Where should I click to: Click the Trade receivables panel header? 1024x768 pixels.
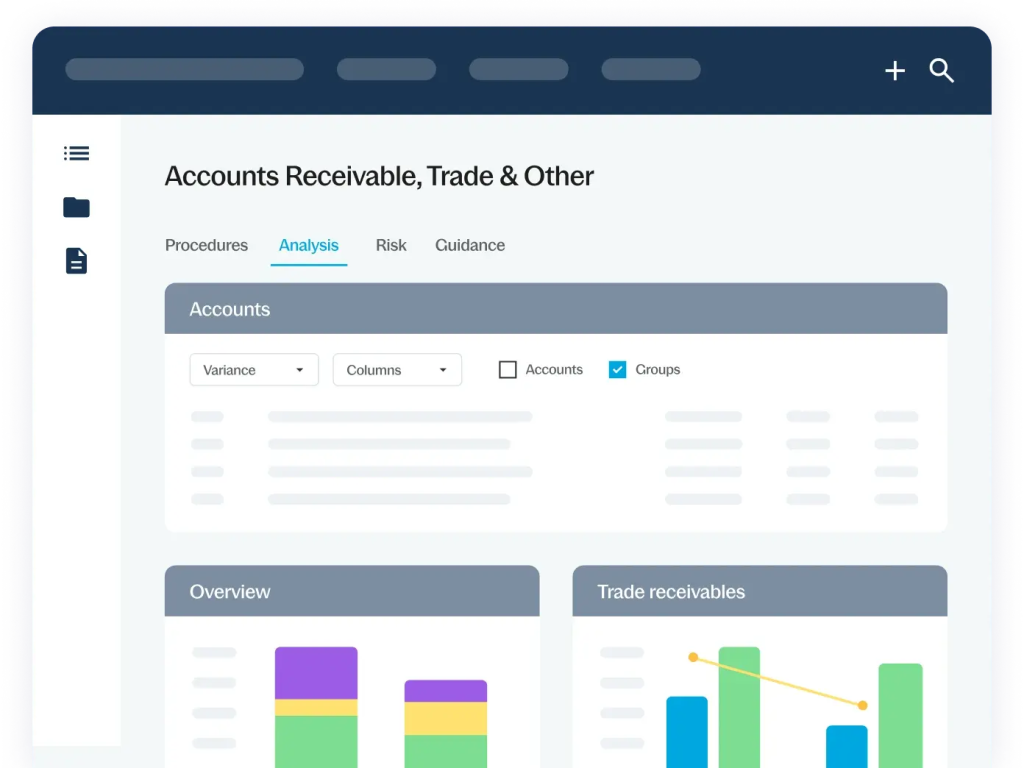pyautogui.click(x=759, y=591)
